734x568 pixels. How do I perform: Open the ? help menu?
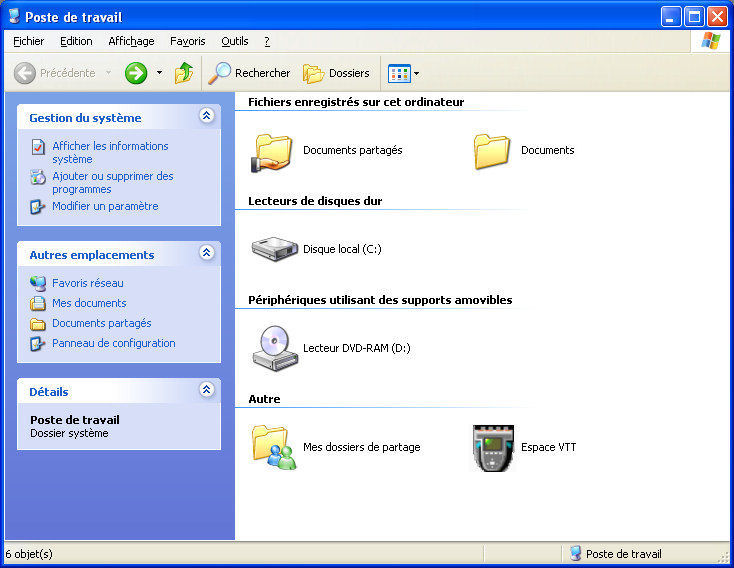267,41
